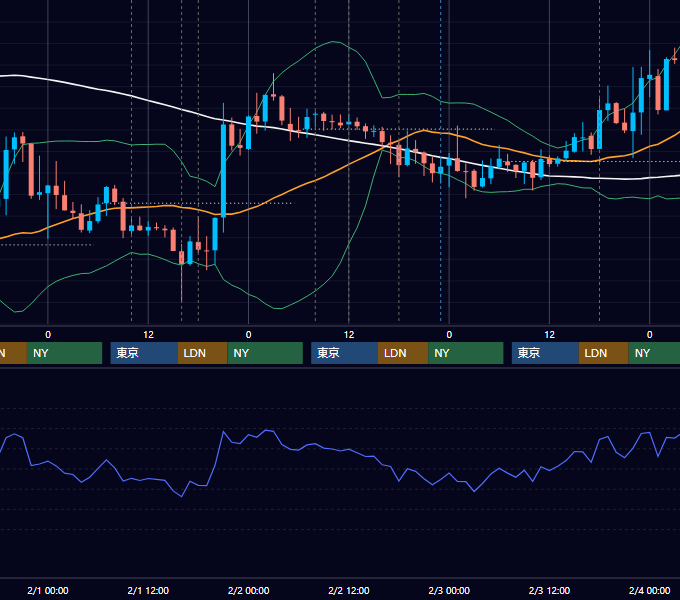Click the large blue candle before 2/2
680x600 pixels.
point(223,171)
